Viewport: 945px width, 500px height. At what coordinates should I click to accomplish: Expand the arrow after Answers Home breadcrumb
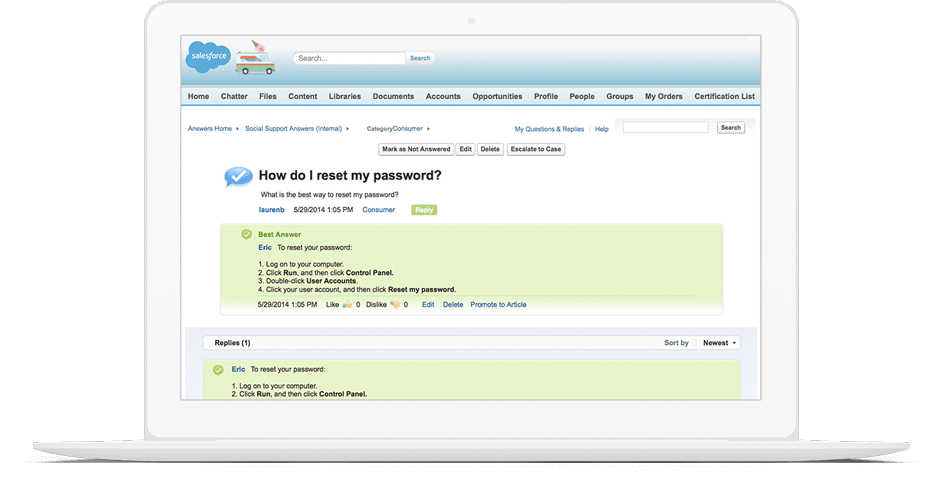click(238, 129)
